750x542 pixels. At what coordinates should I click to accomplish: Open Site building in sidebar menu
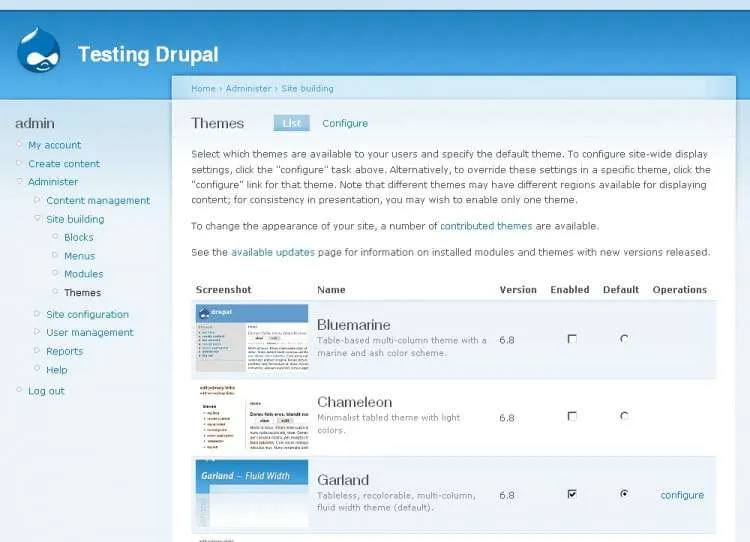coord(75,219)
